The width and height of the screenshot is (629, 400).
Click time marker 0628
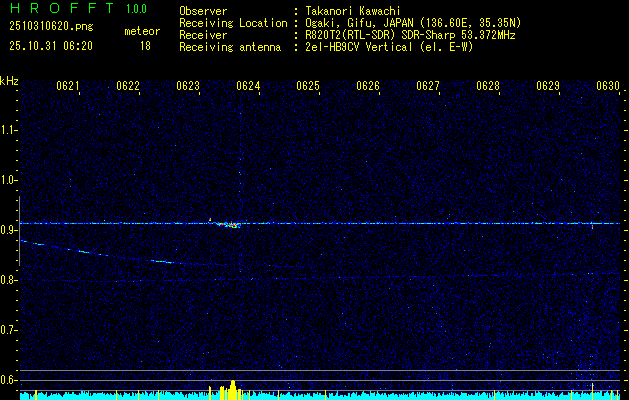point(488,86)
